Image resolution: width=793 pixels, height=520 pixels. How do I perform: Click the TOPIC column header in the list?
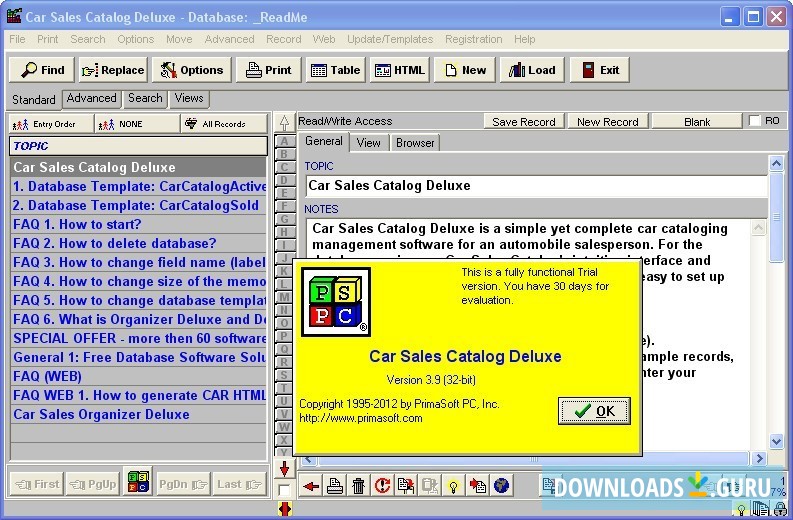click(138, 146)
